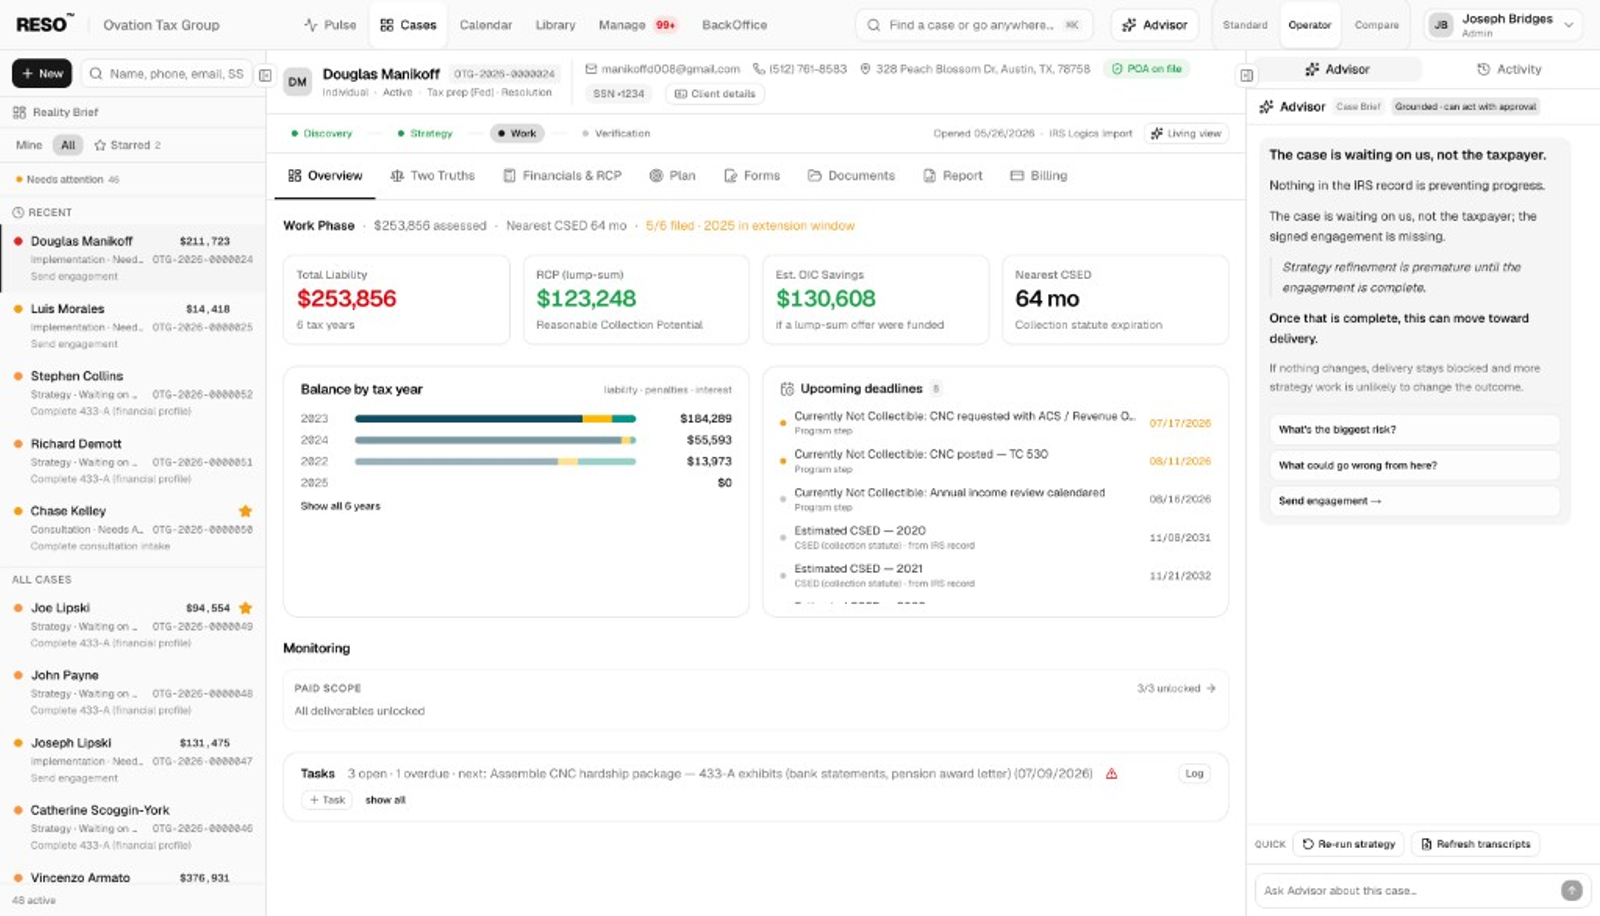Show Starred cases filter

click(127, 145)
